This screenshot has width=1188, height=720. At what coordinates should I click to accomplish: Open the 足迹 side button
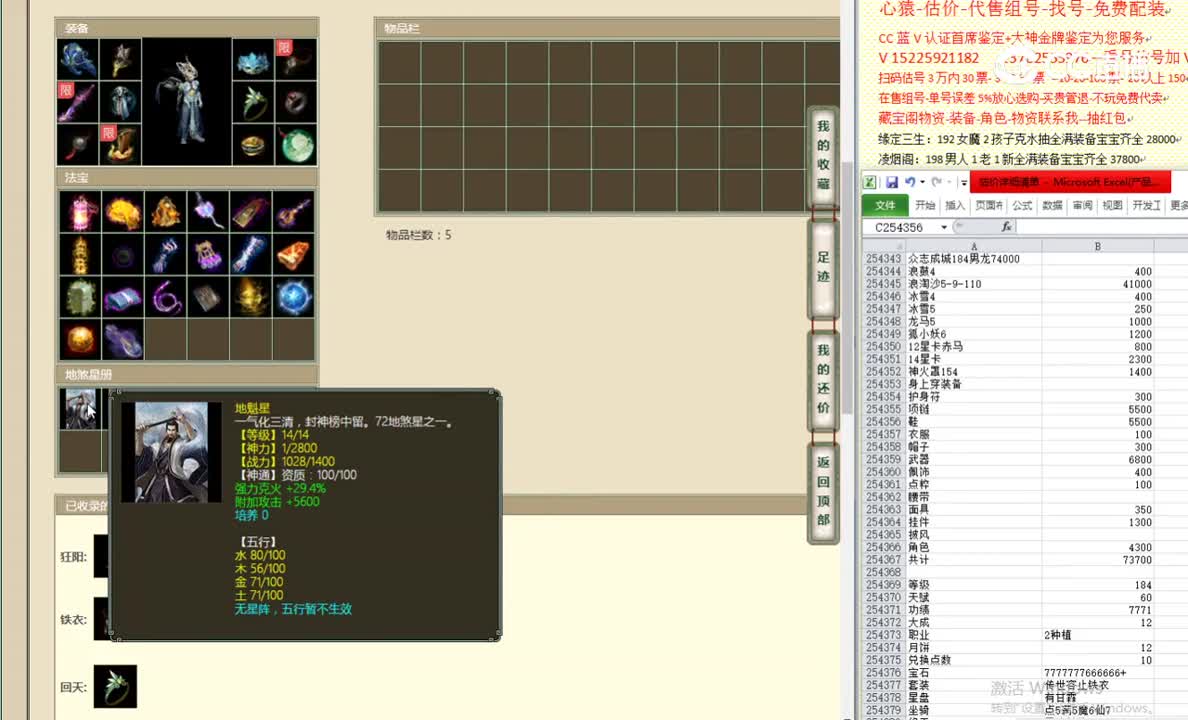(x=823, y=267)
